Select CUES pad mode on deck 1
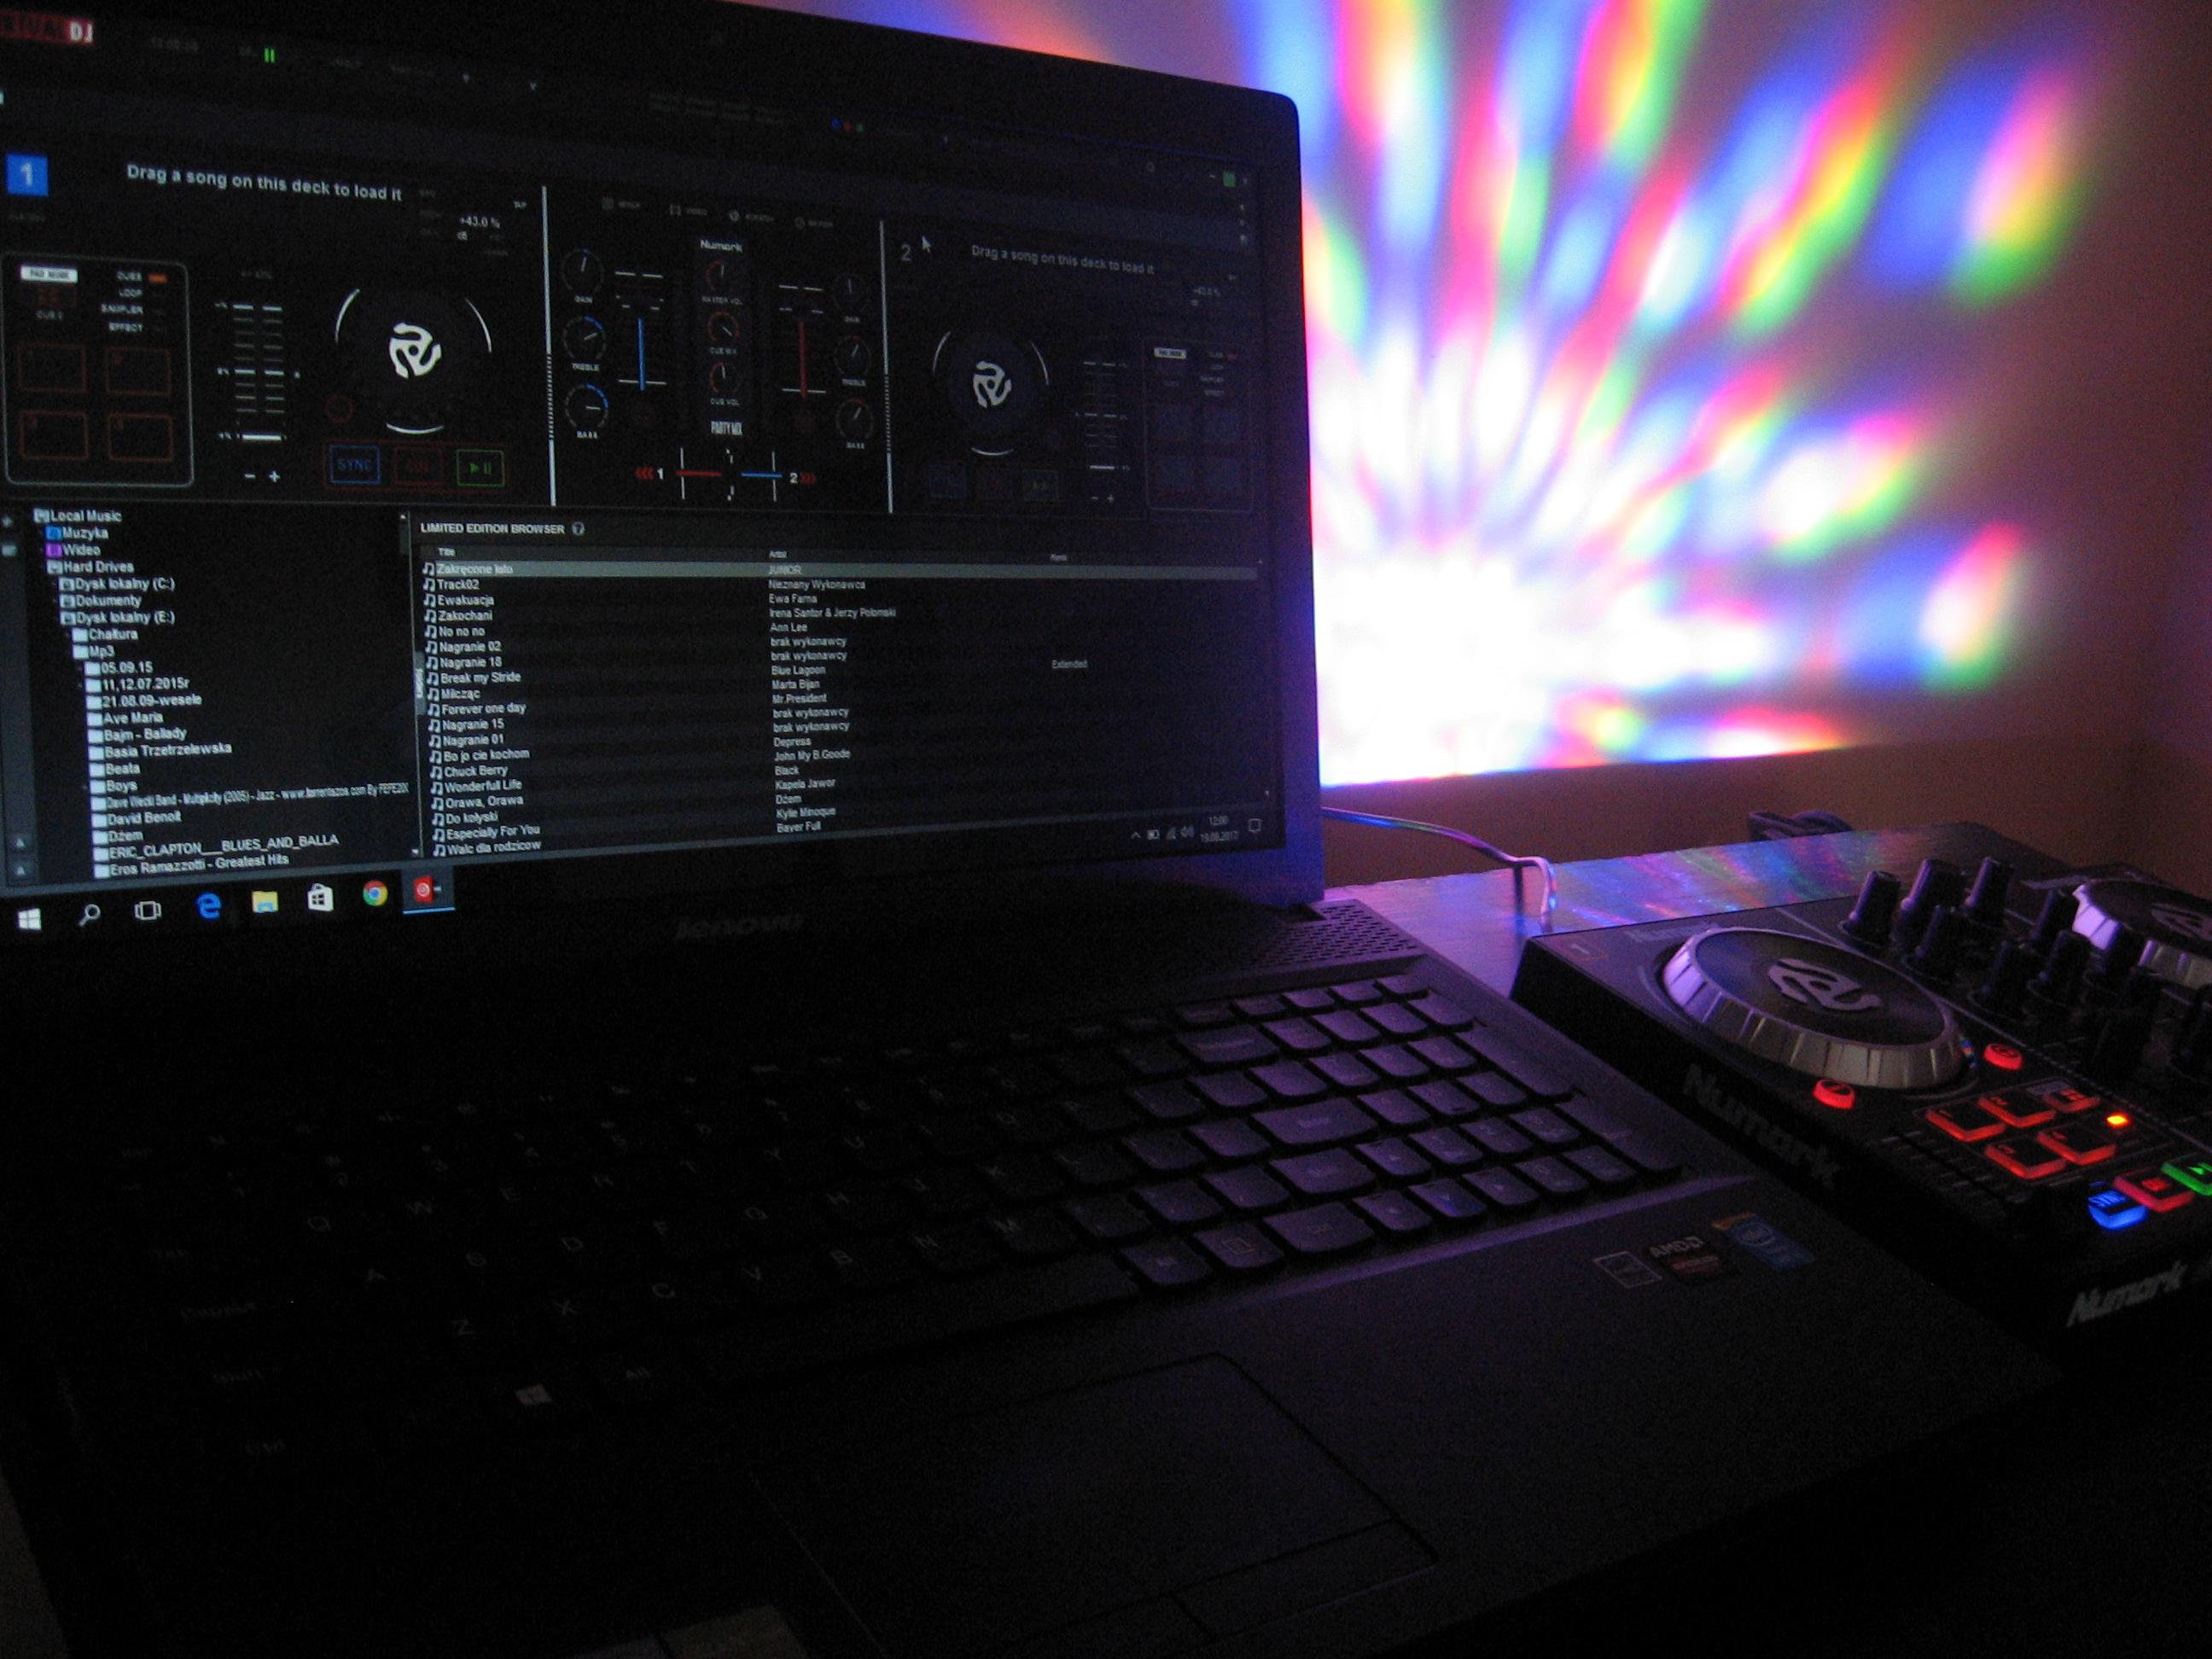The width and height of the screenshot is (2212, 1659). click(x=129, y=276)
